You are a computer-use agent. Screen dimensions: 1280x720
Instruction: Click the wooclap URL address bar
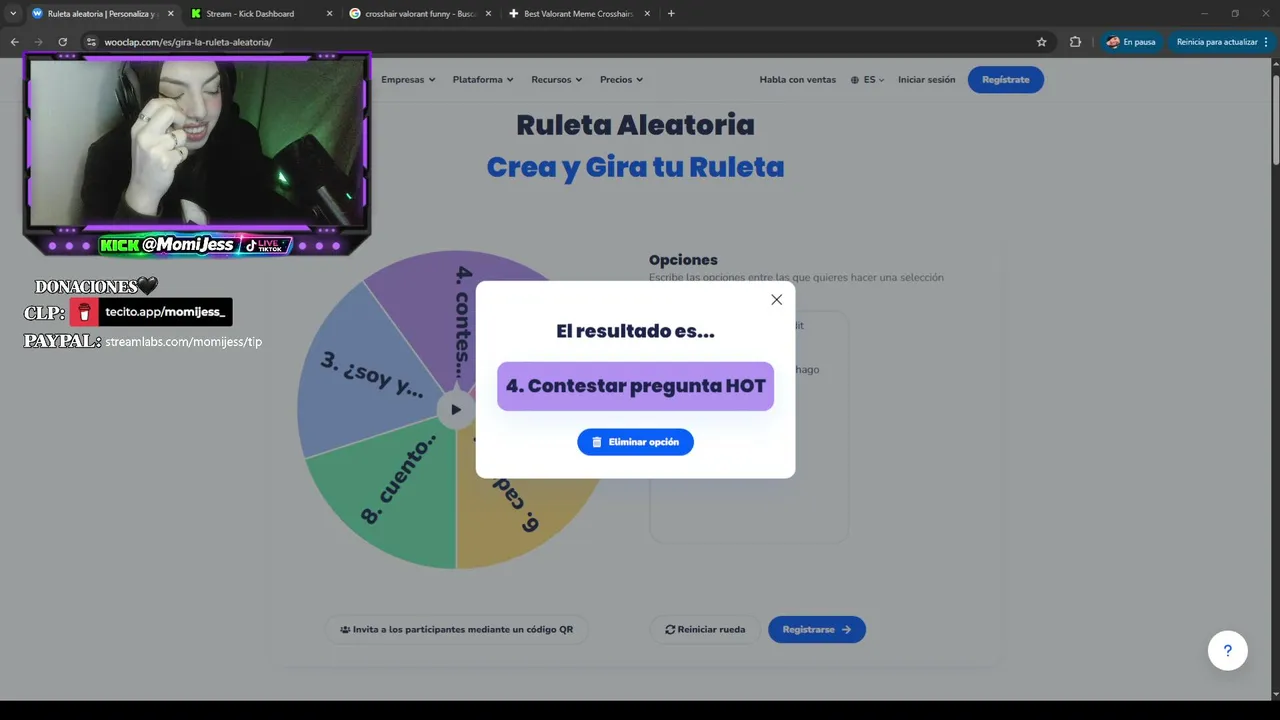tap(560, 42)
